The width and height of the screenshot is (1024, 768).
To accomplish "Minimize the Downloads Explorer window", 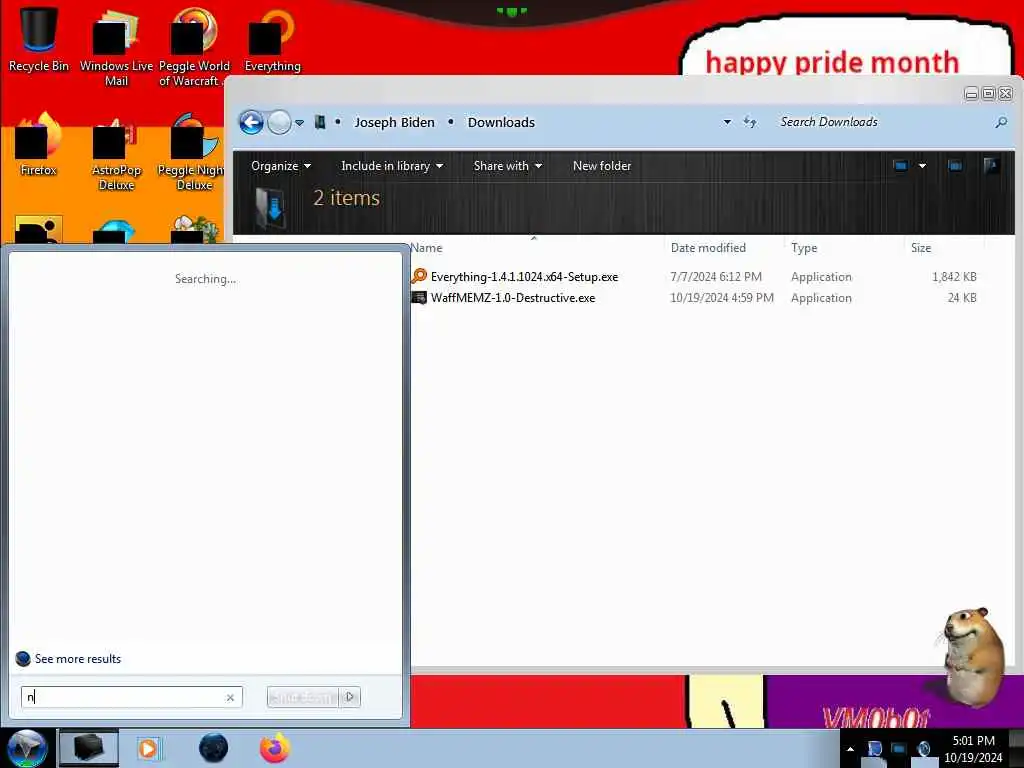I will tap(972, 94).
